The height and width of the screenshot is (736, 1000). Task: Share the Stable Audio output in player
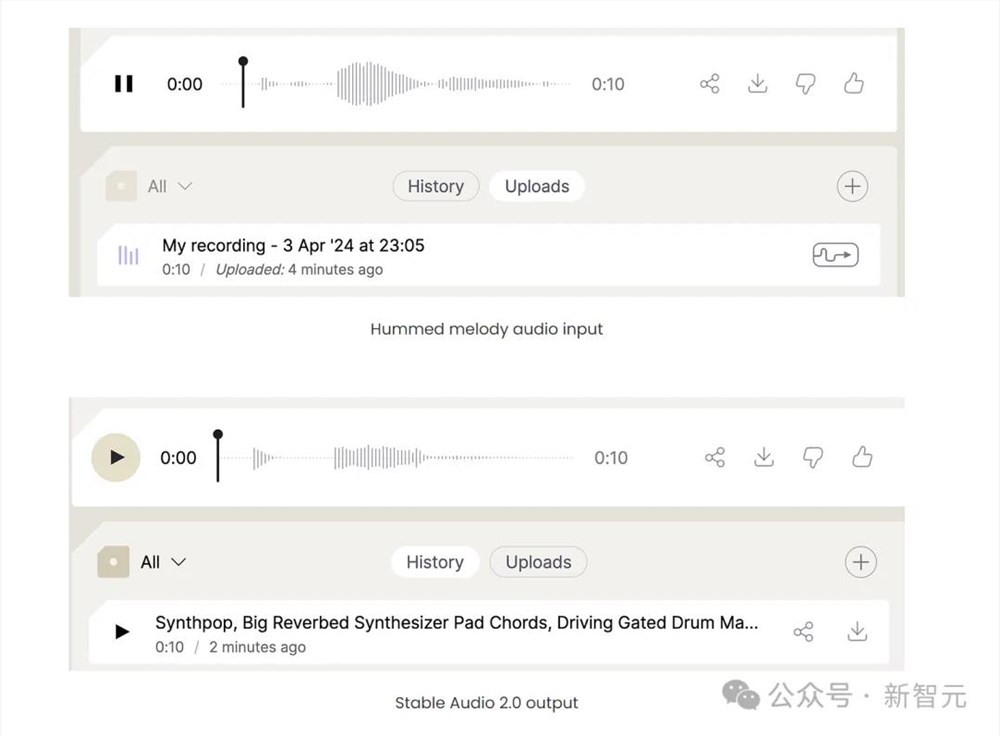[x=715, y=458]
